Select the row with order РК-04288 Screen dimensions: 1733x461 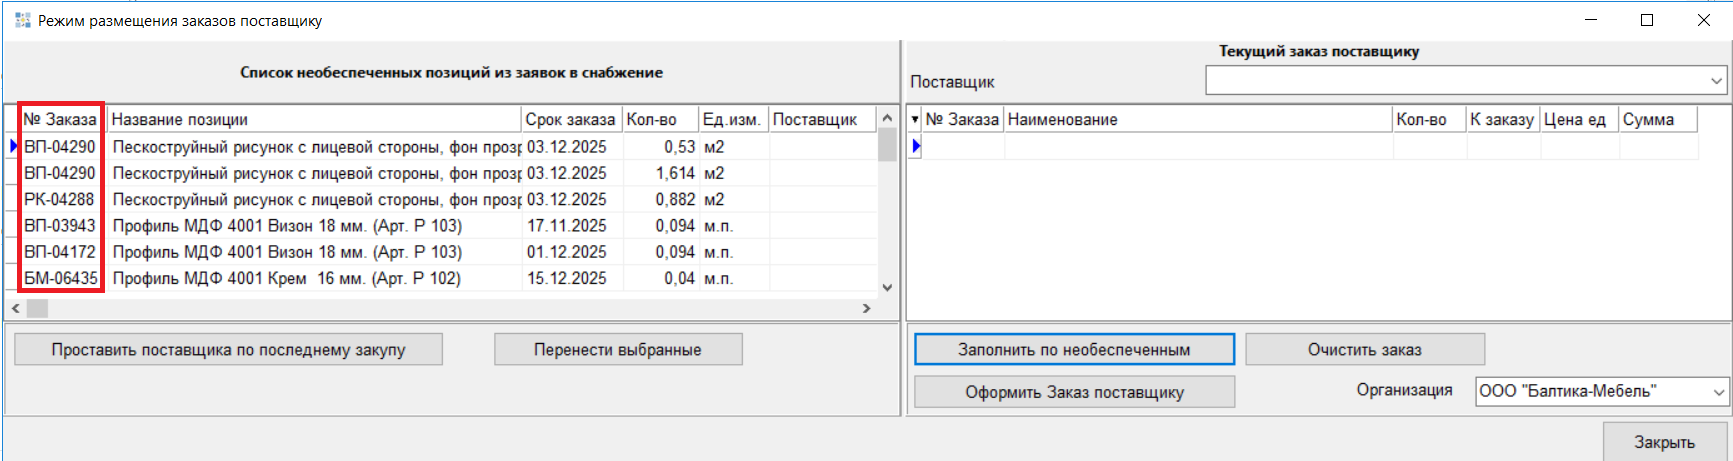pyautogui.click(x=60, y=200)
